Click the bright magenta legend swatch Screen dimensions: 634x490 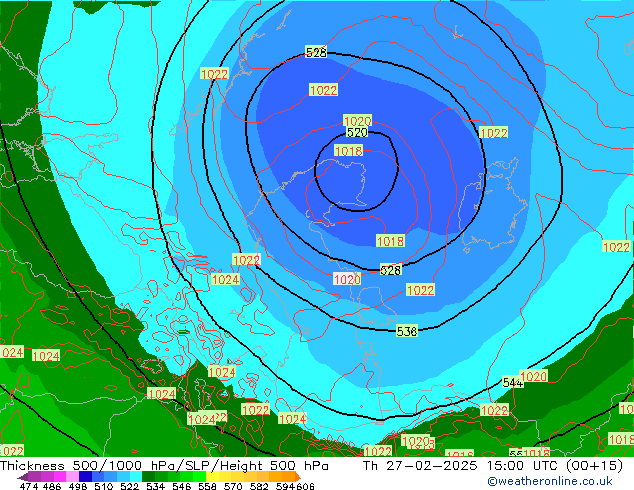[x=60, y=477]
